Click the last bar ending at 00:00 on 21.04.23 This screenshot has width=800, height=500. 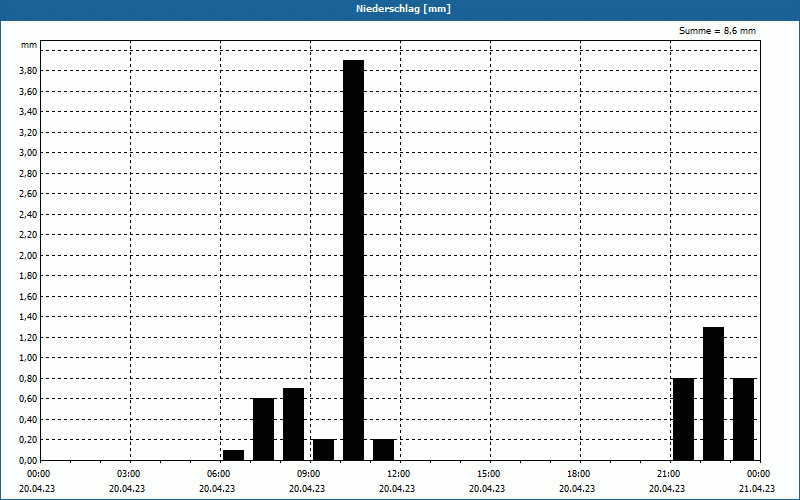pos(743,419)
